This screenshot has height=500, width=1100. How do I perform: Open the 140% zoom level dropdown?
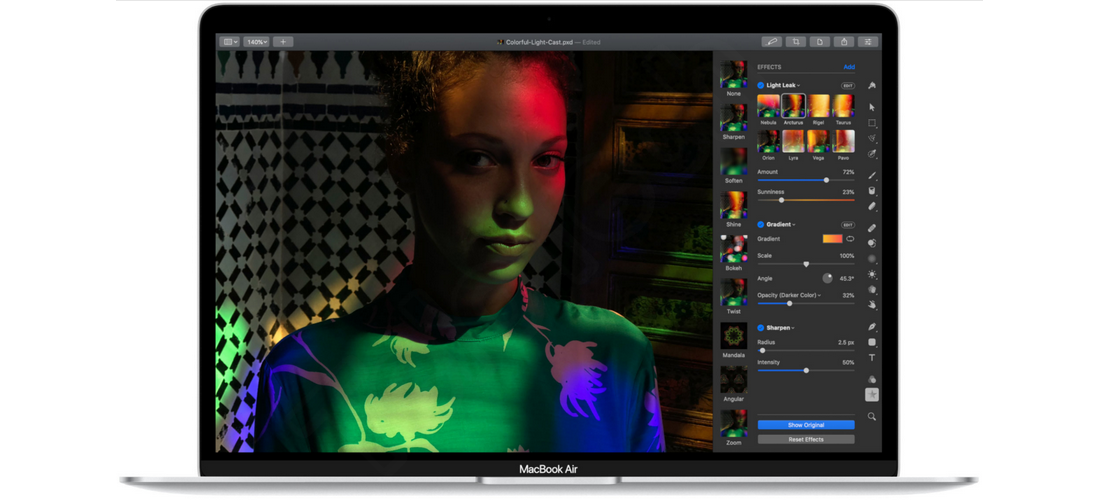tap(256, 42)
